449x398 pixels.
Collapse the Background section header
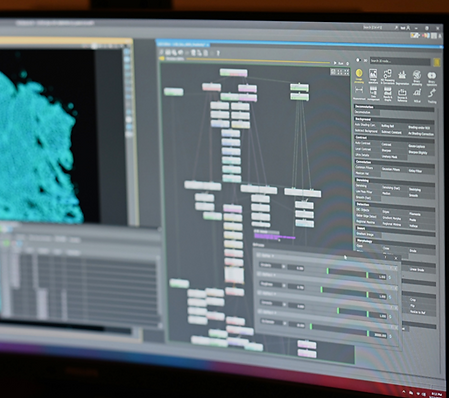coord(394,120)
